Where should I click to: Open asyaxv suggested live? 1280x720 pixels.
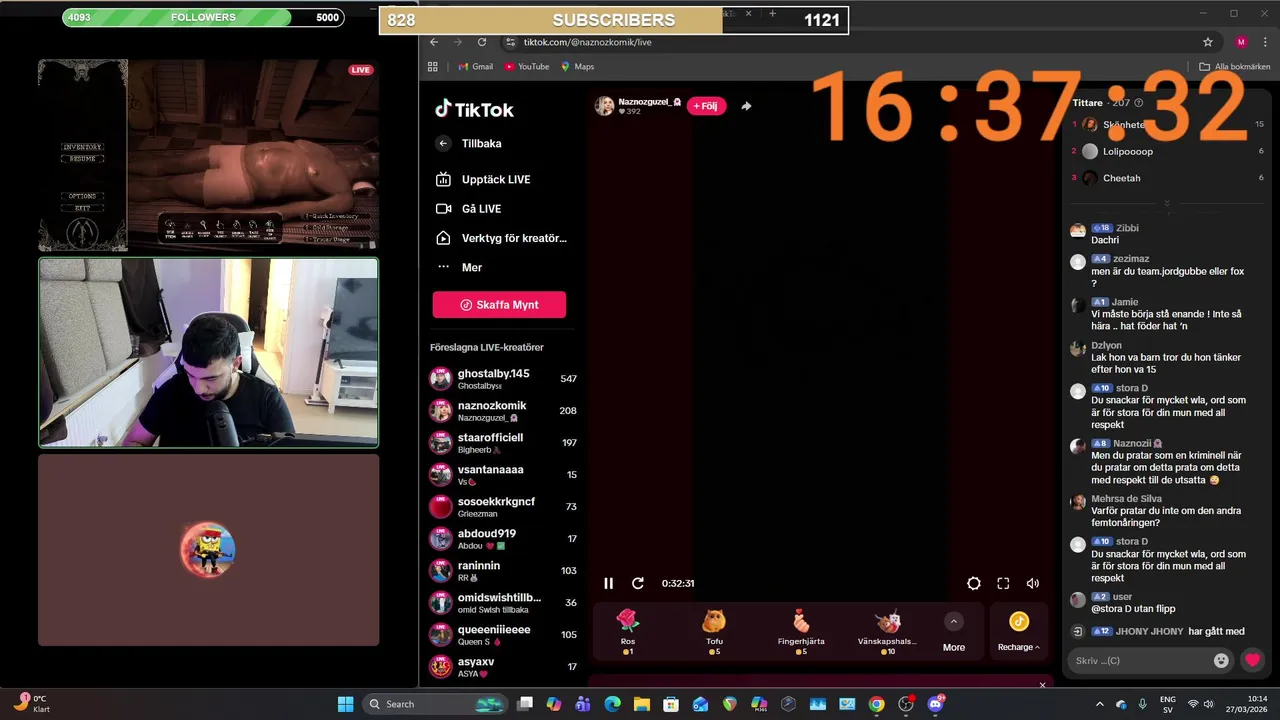(503, 667)
